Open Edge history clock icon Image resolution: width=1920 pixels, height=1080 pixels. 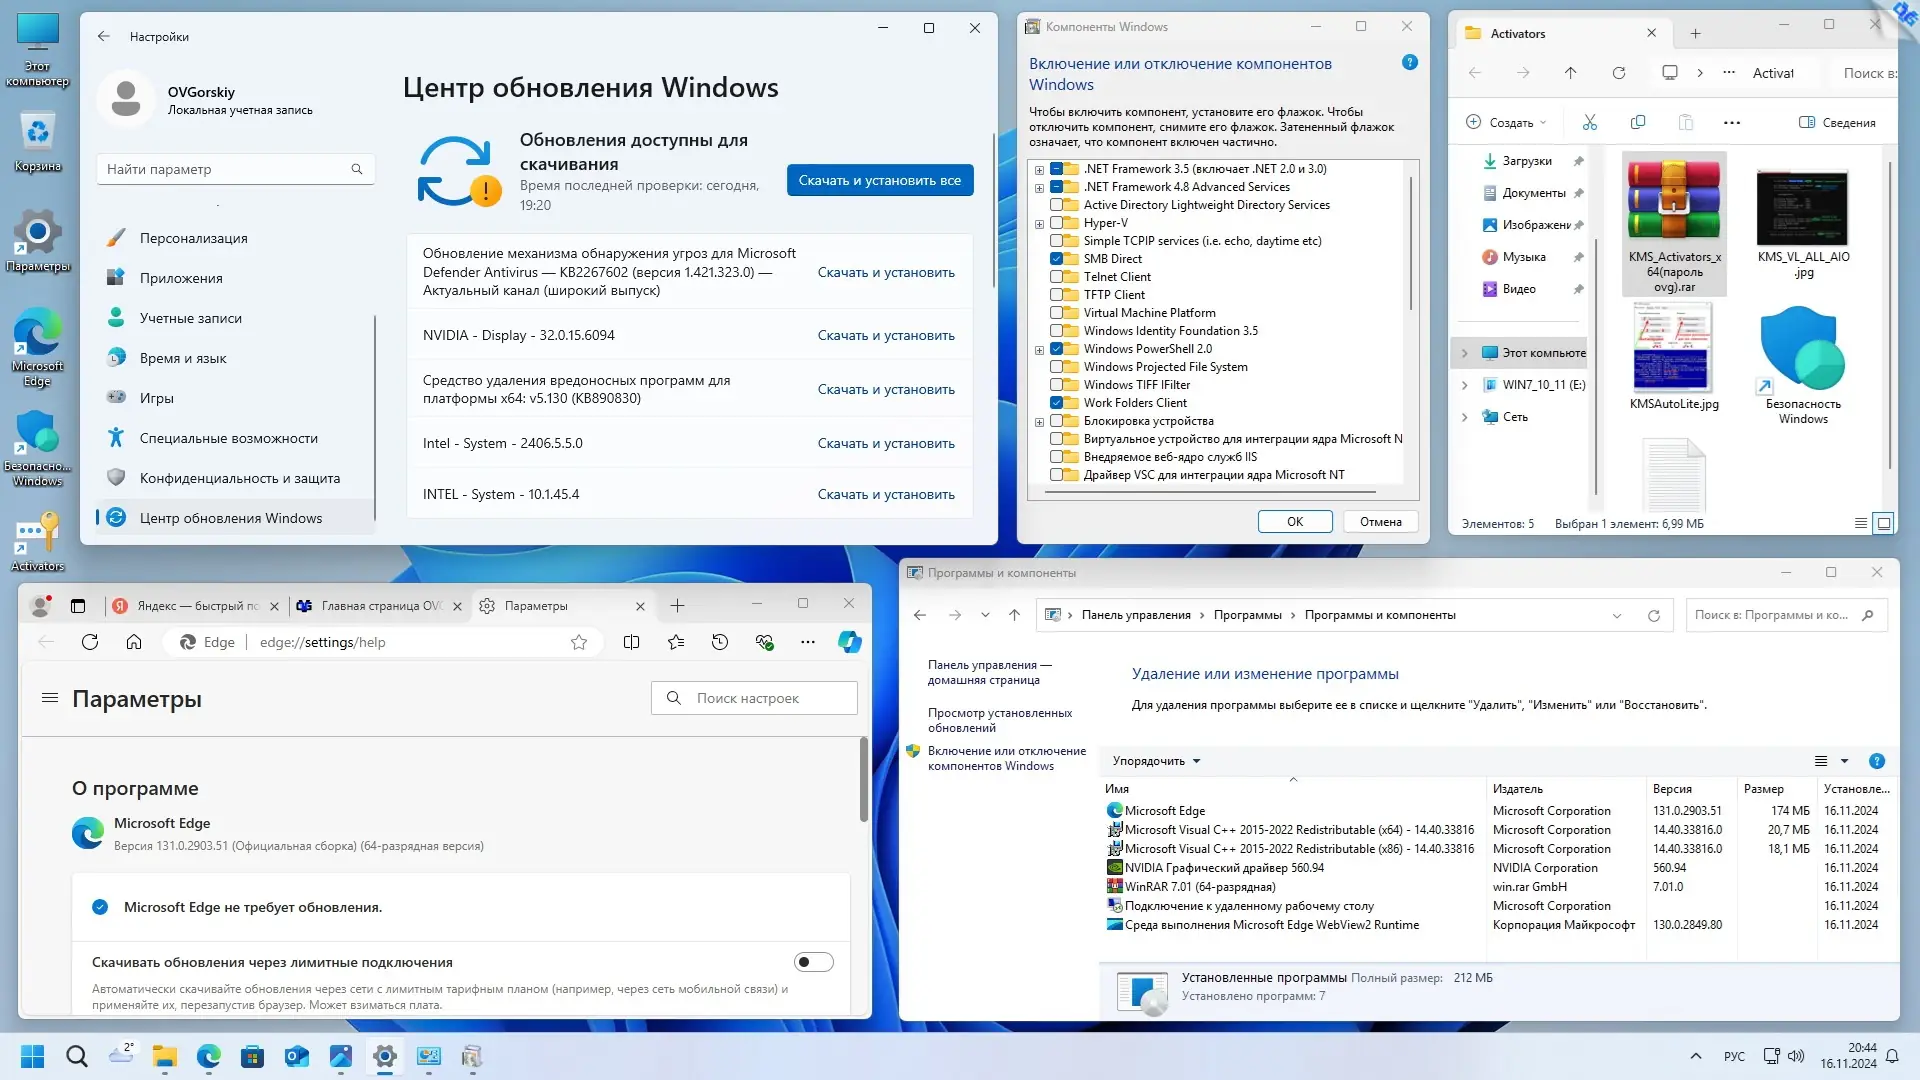[x=720, y=642]
